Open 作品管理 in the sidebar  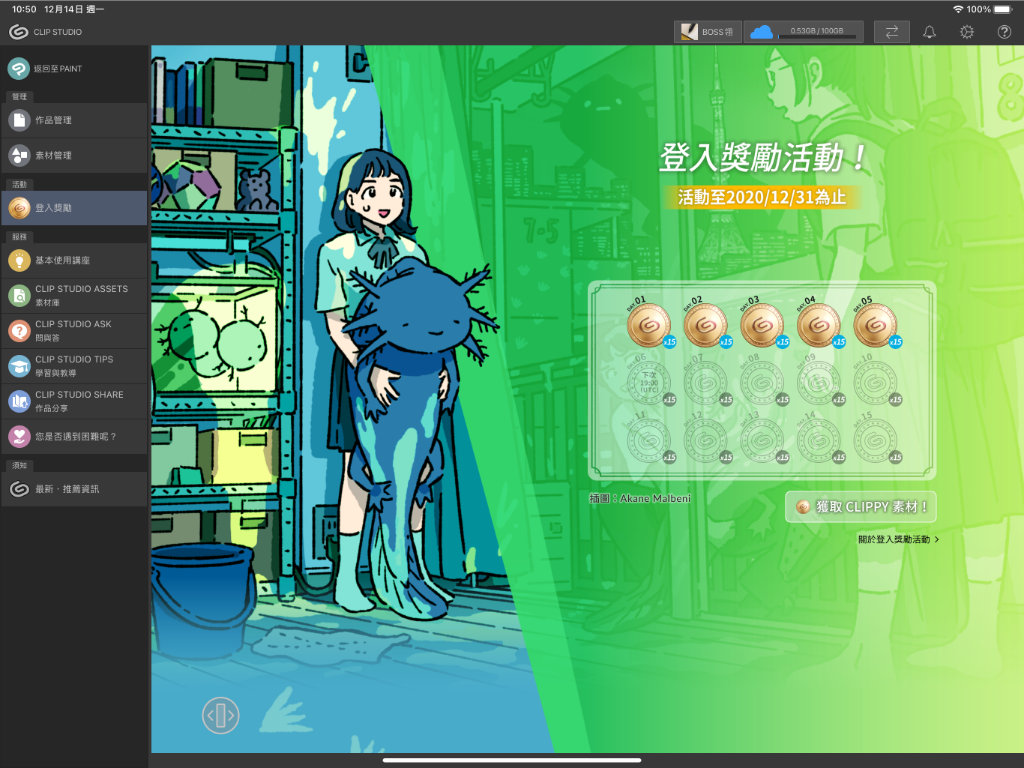pos(74,120)
